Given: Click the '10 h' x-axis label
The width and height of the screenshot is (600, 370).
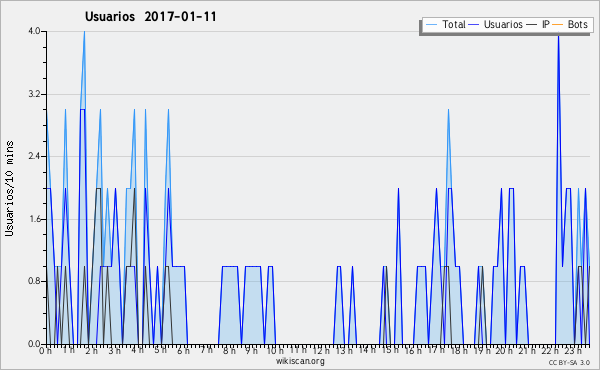Looking at the screenshot, I should [x=275, y=350].
